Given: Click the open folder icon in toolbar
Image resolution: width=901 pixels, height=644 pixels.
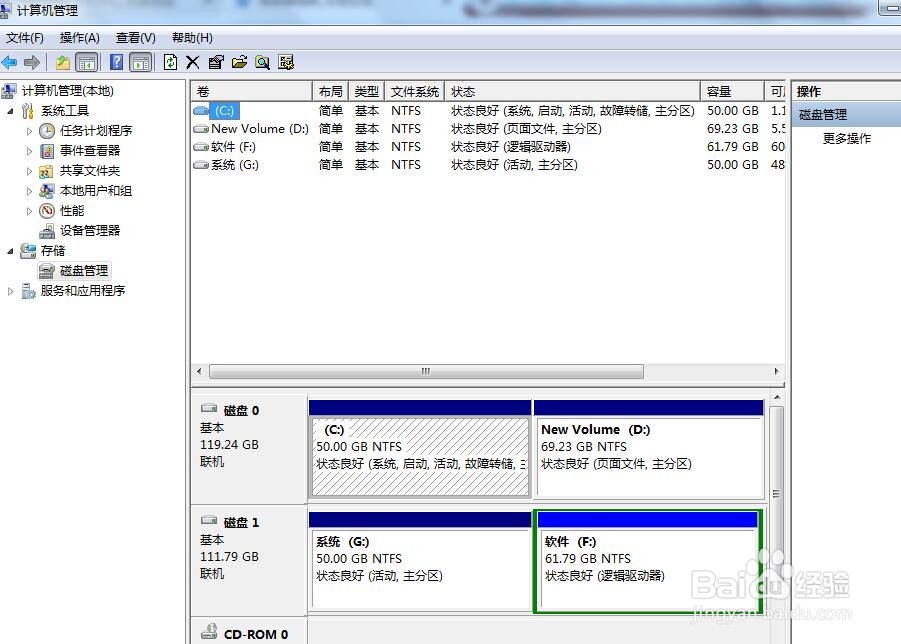Looking at the screenshot, I should point(240,62).
